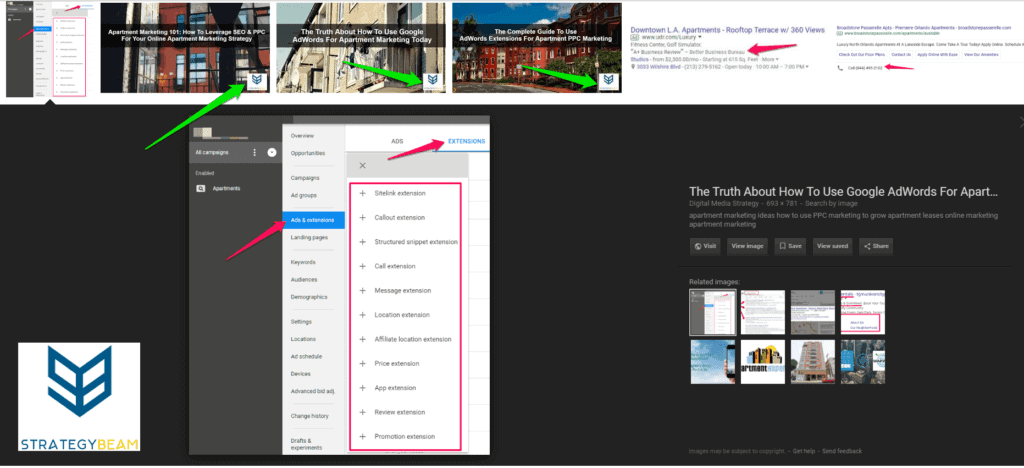Click the Get help link
The height and width of the screenshot is (468, 1024).
pyautogui.click(x=804, y=451)
